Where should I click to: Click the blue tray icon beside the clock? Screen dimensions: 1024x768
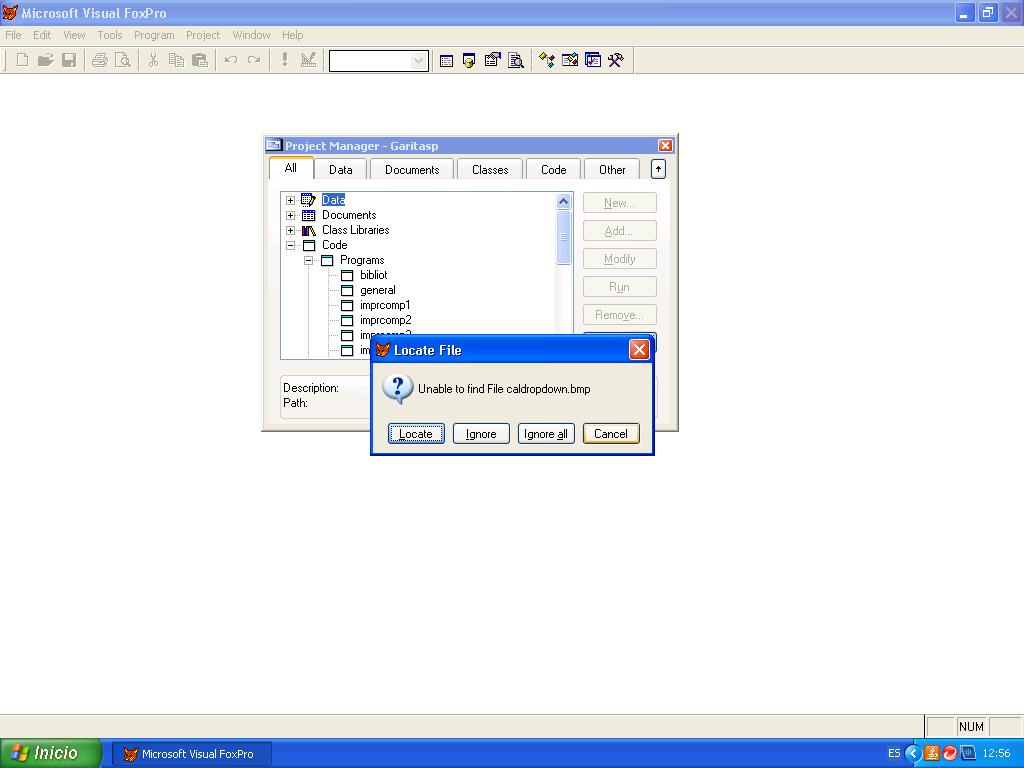pos(968,753)
